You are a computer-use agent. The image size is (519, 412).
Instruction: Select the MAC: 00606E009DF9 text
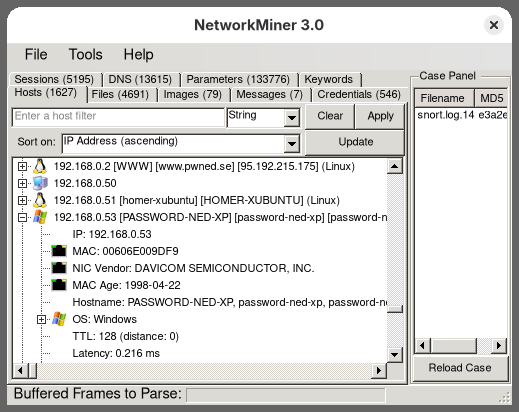pos(125,251)
